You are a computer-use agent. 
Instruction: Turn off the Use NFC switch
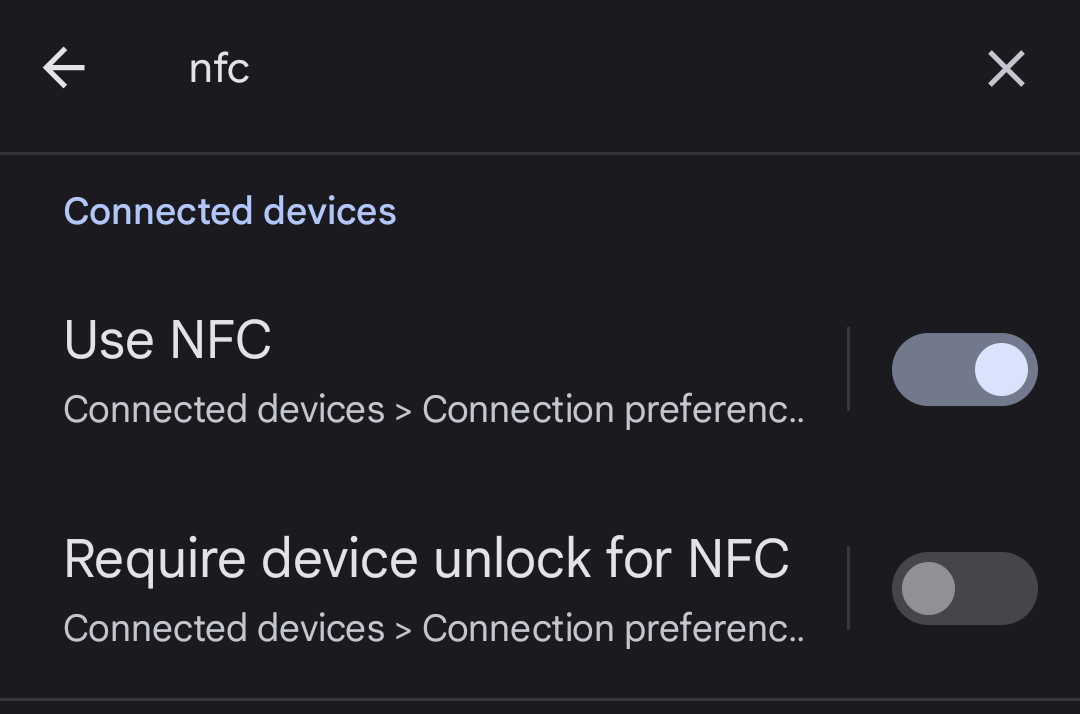click(964, 369)
